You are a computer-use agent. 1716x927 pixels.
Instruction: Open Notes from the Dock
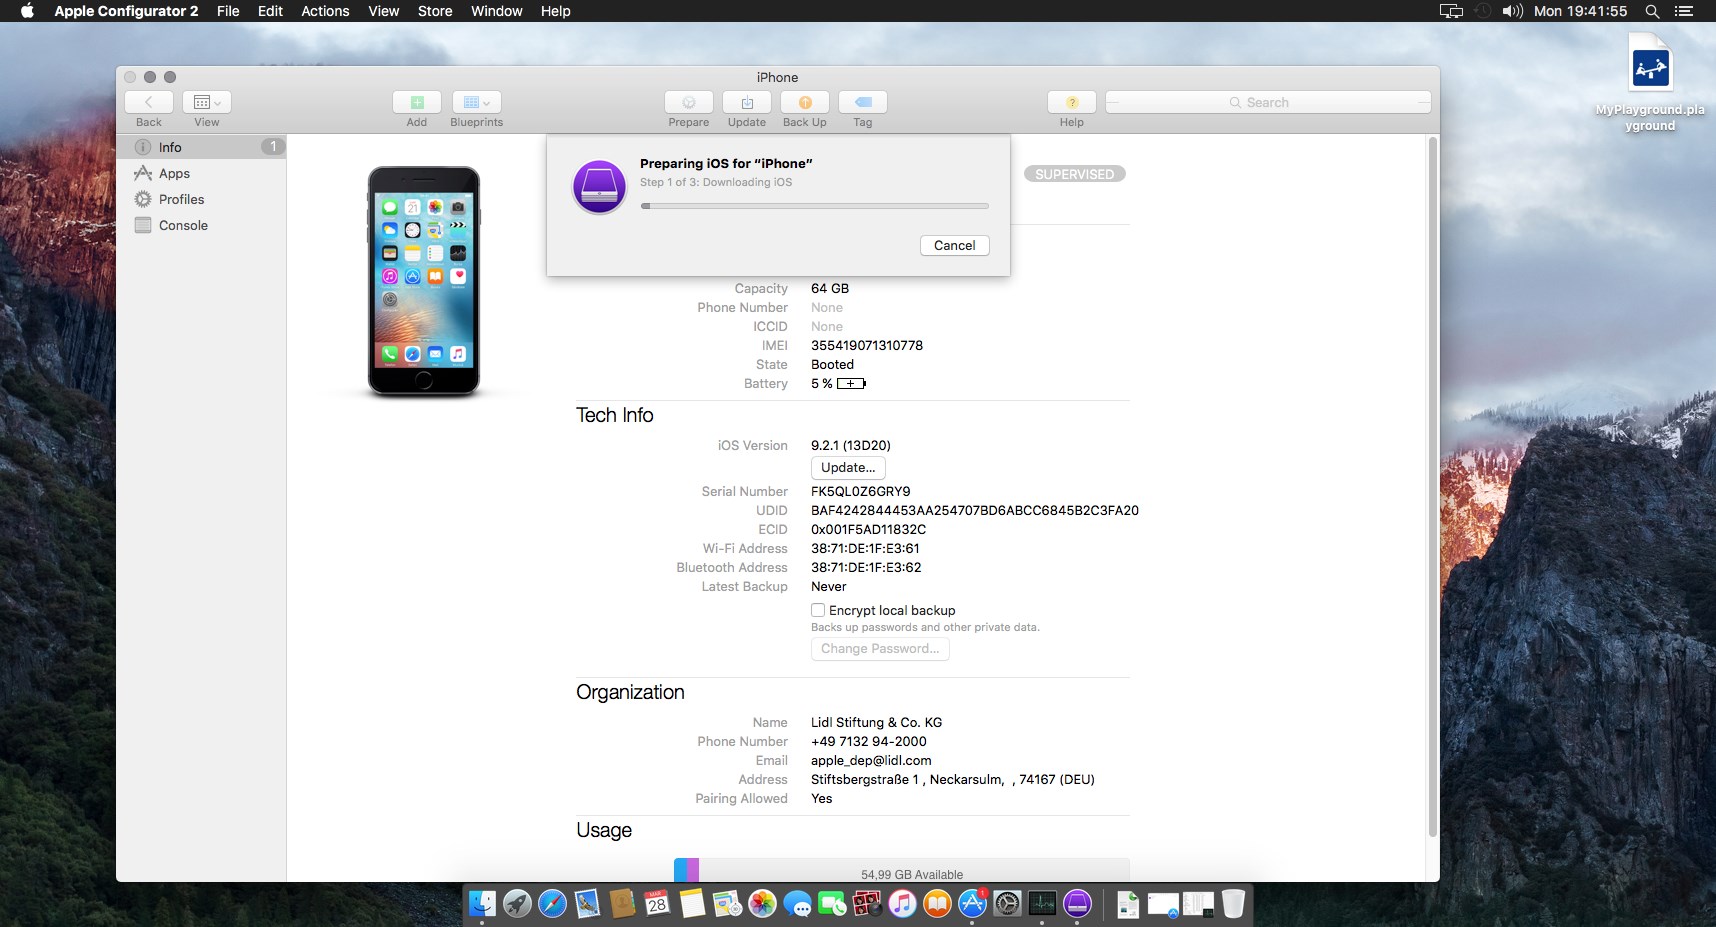[692, 904]
